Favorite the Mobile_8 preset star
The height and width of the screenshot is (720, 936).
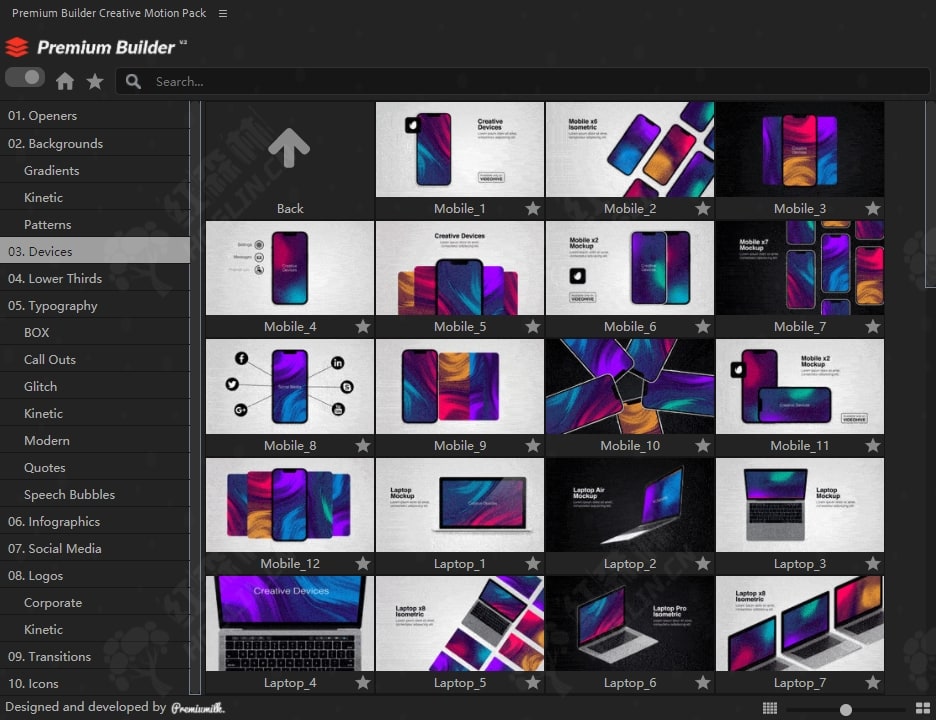point(362,445)
